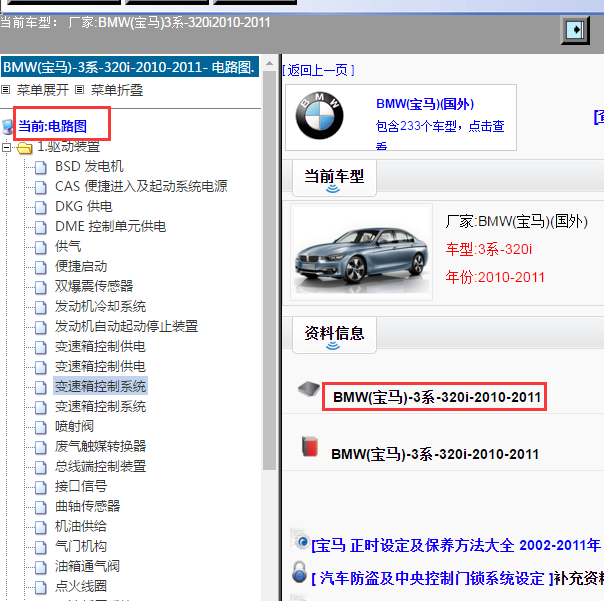Viewport: 604px width, 601px height.
Task: Click page icon of 便捷启动
Action: (40, 267)
